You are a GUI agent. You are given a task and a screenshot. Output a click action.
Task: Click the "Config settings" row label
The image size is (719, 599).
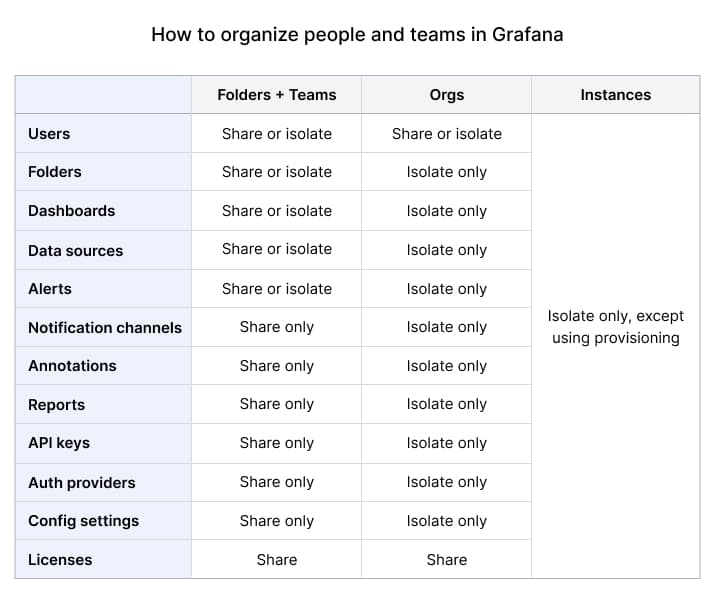(x=83, y=521)
